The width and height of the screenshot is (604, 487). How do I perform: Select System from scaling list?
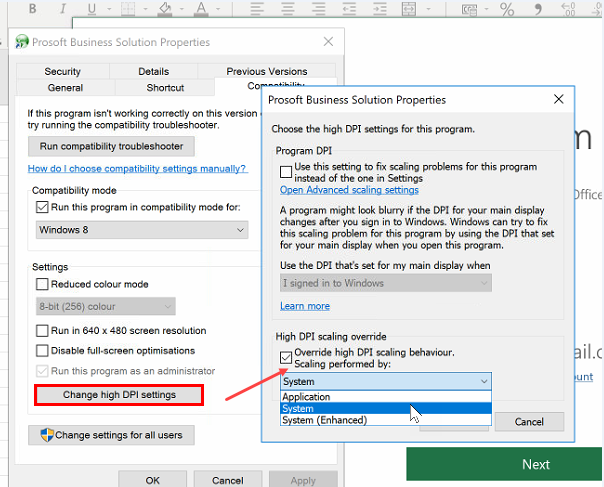click(386, 408)
